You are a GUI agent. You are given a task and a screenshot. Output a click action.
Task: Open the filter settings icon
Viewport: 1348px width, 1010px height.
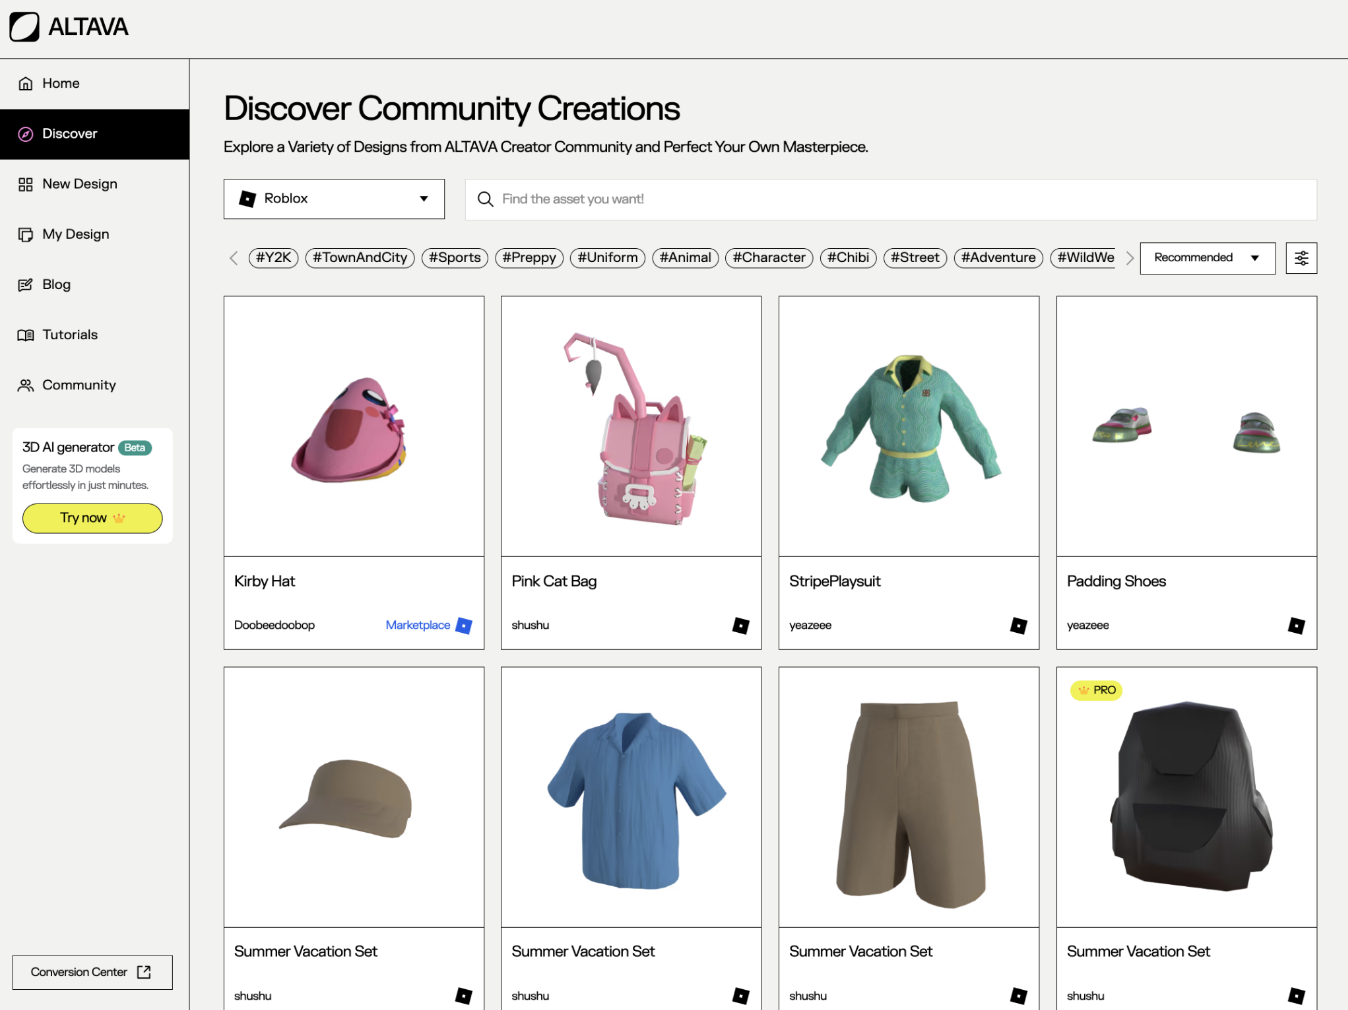point(1301,258)
